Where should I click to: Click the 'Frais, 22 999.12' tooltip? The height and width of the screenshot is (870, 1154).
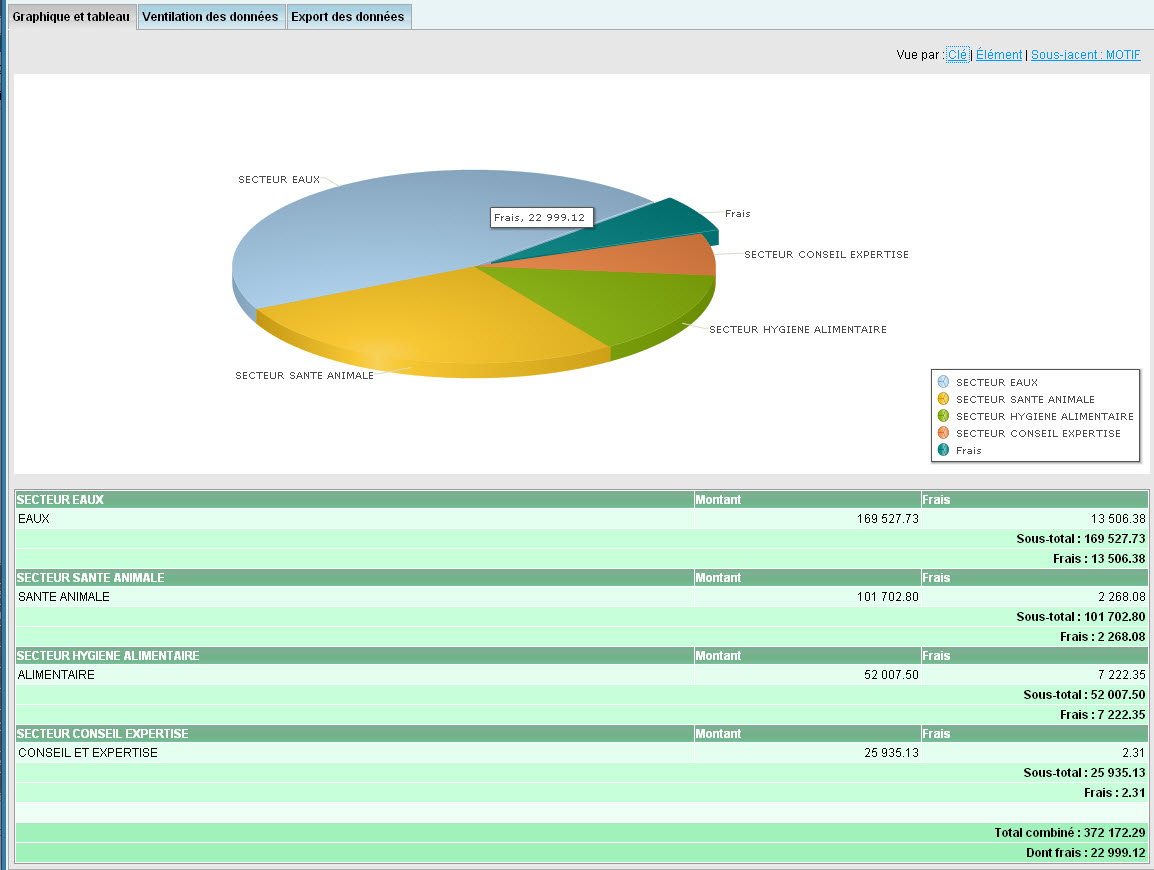coord(542,217)
